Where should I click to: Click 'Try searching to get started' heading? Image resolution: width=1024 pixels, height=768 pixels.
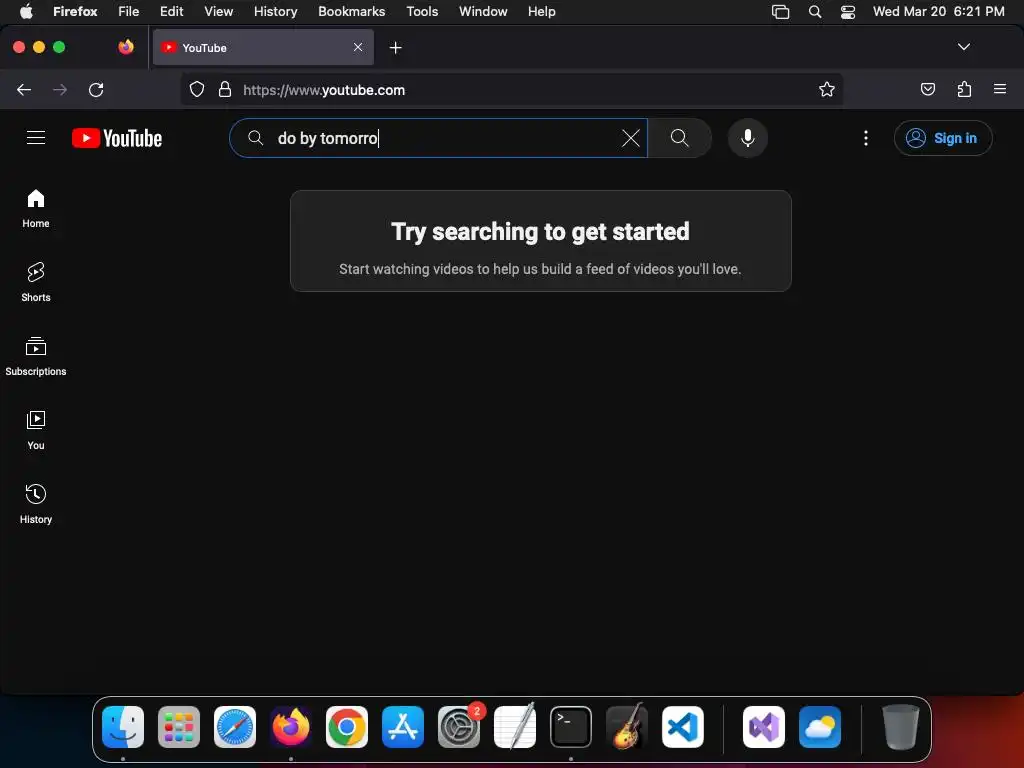[540, 232]
